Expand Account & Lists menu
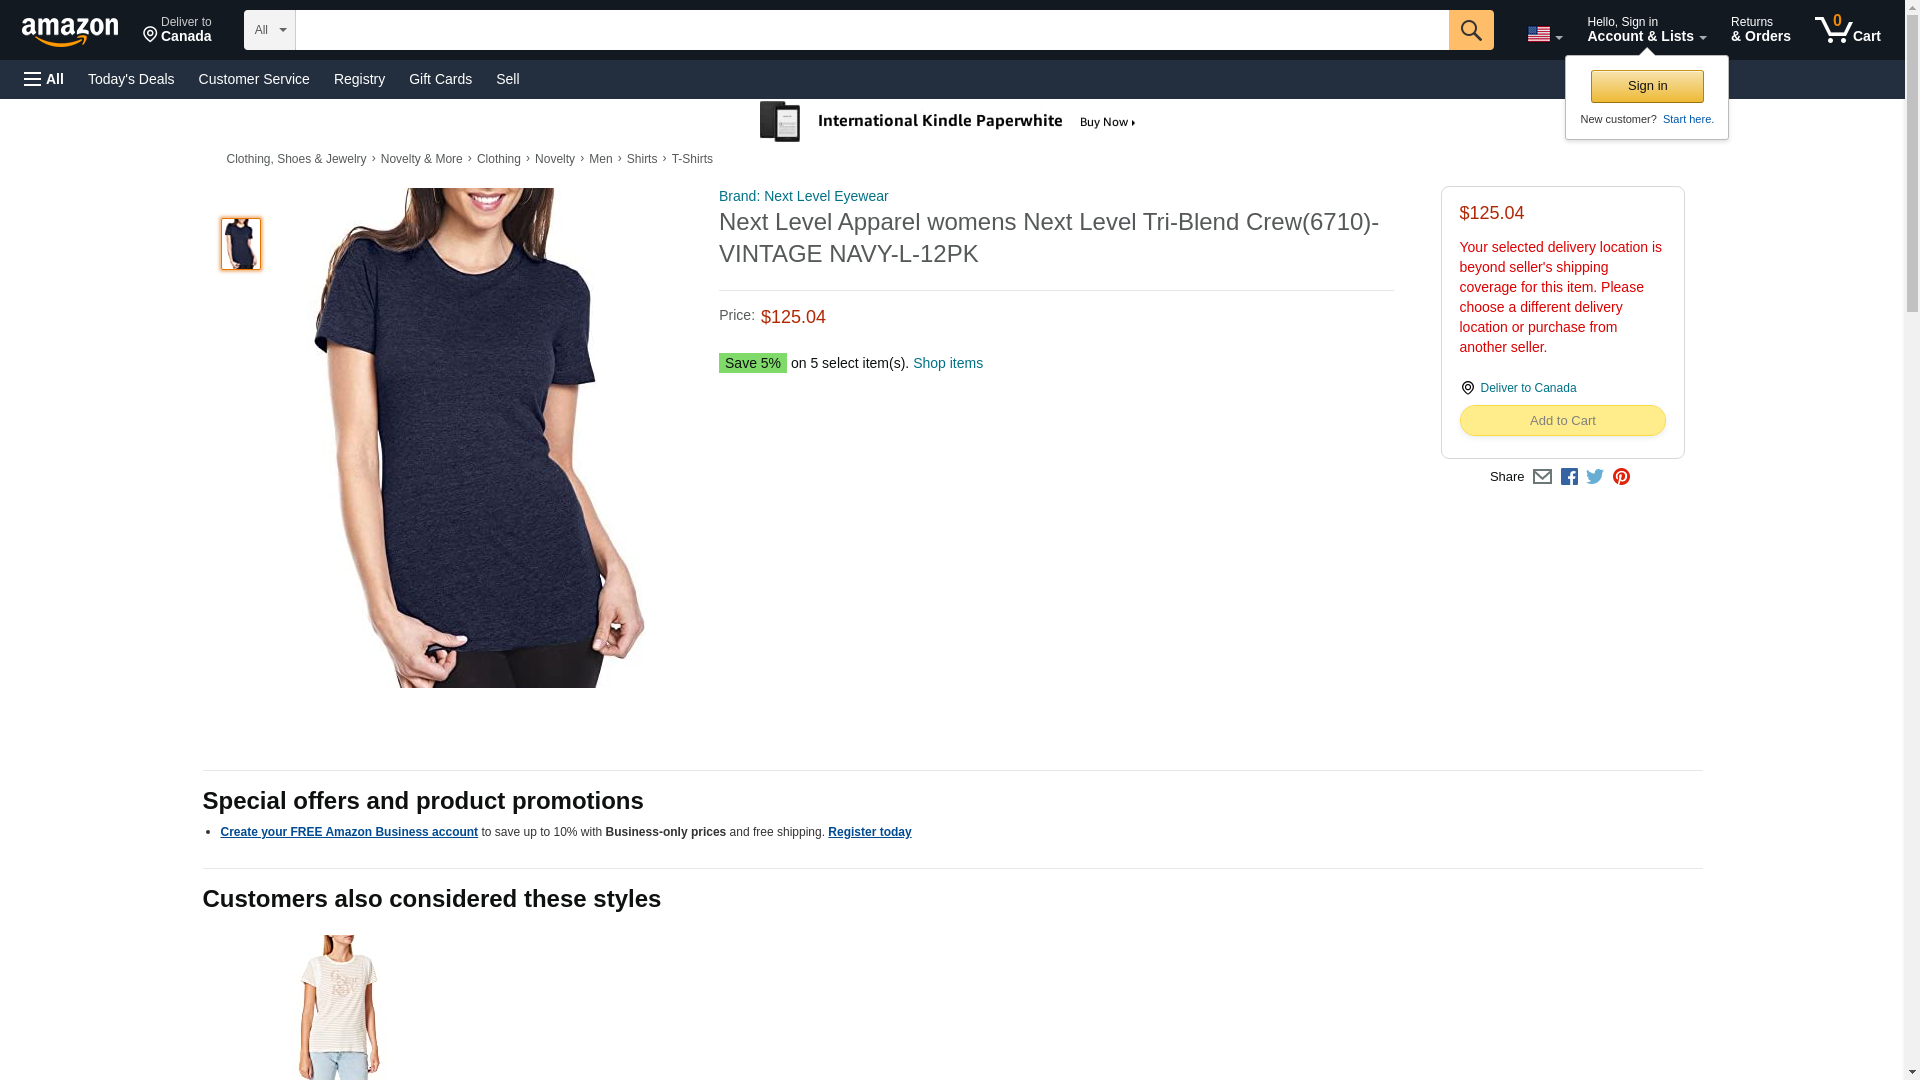The width and height of the screenshot is (1920, 1080). click(1646, 30)
